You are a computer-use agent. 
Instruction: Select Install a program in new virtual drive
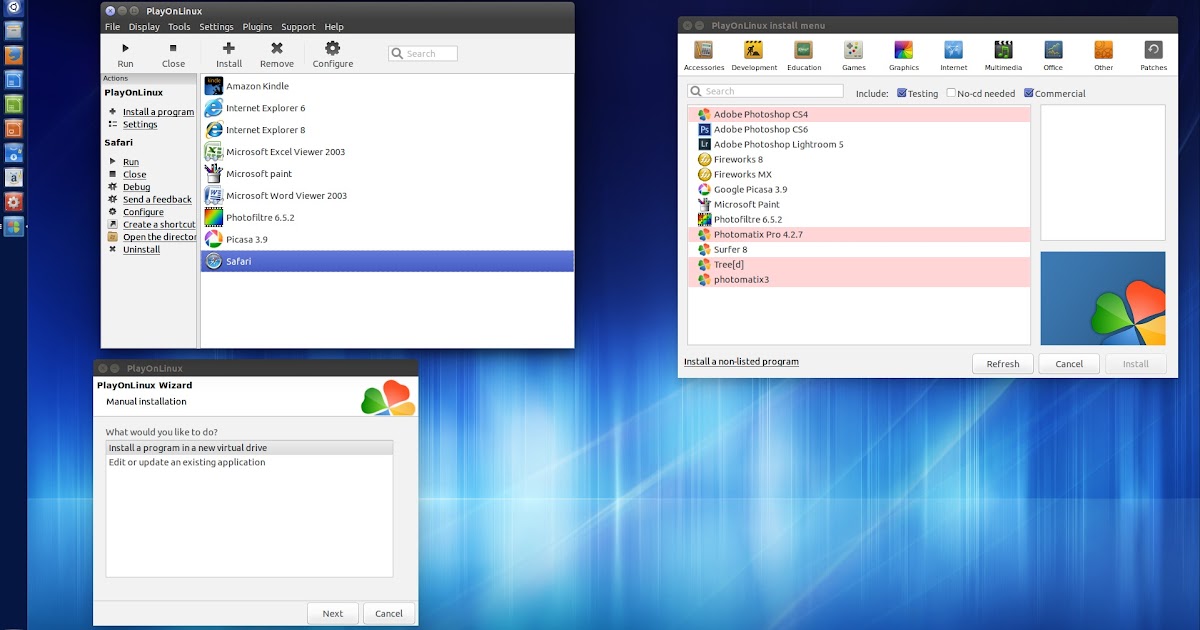pos(249,448)
